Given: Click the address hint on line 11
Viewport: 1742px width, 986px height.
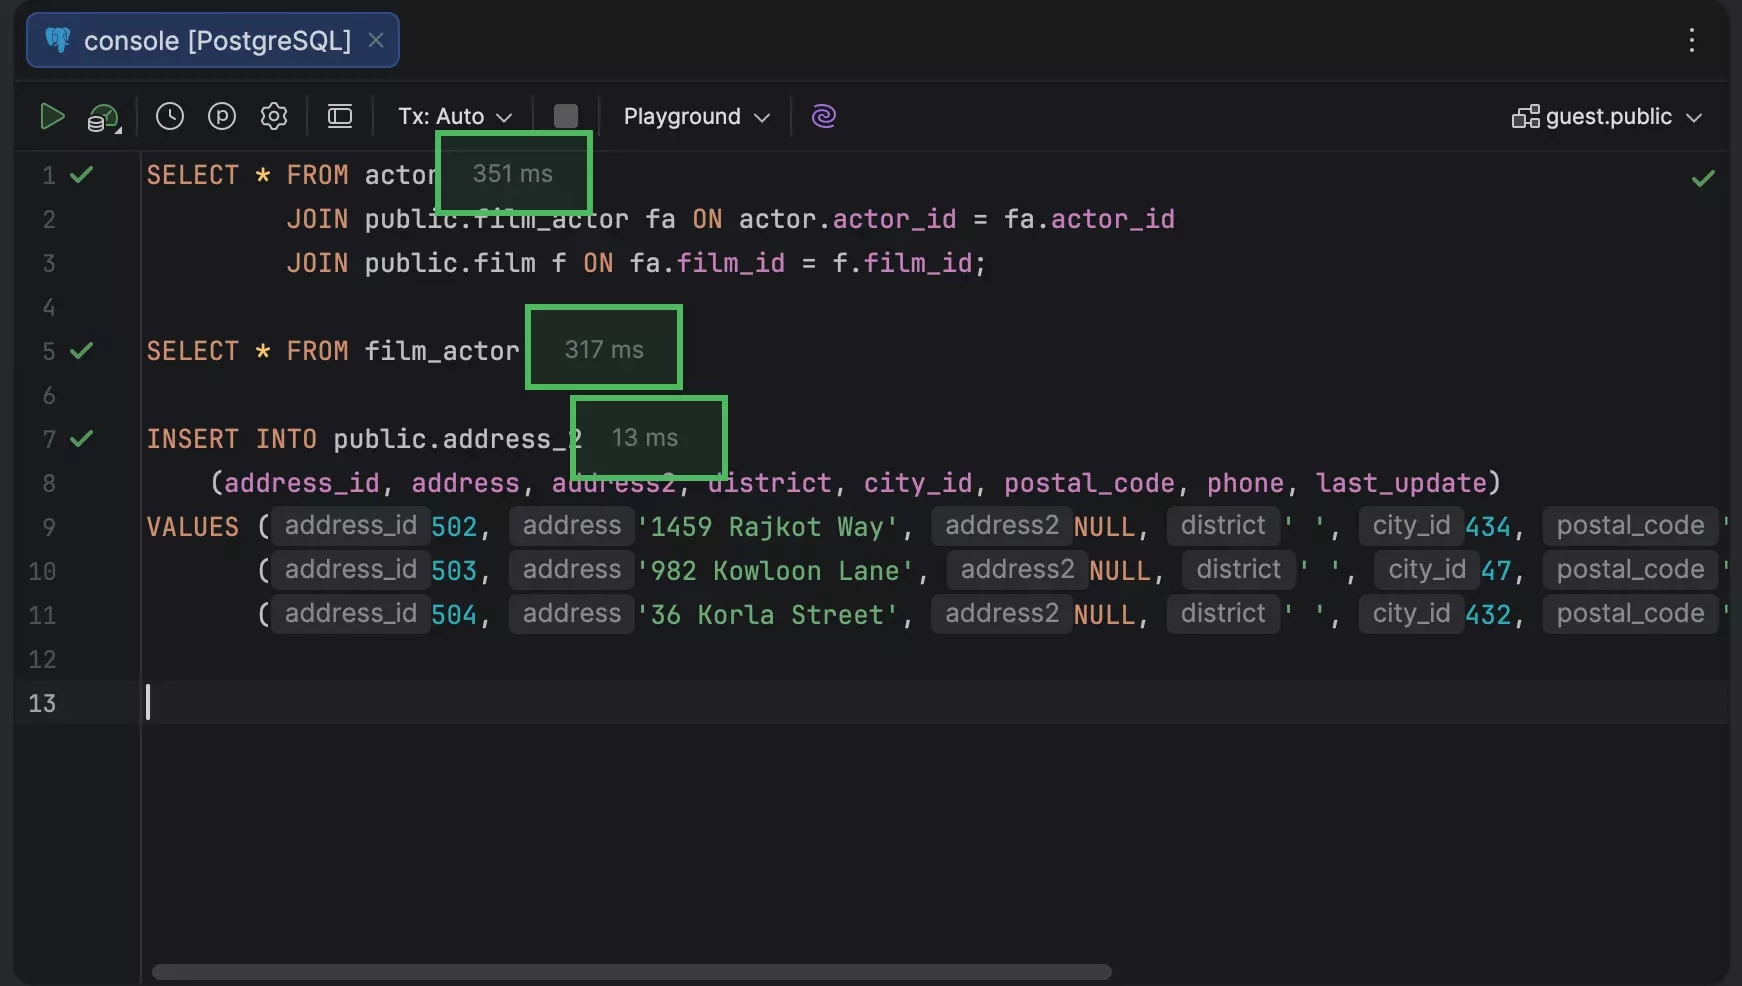Looking at the screenshot, I should pyautogui.click(x=572, y=614).
